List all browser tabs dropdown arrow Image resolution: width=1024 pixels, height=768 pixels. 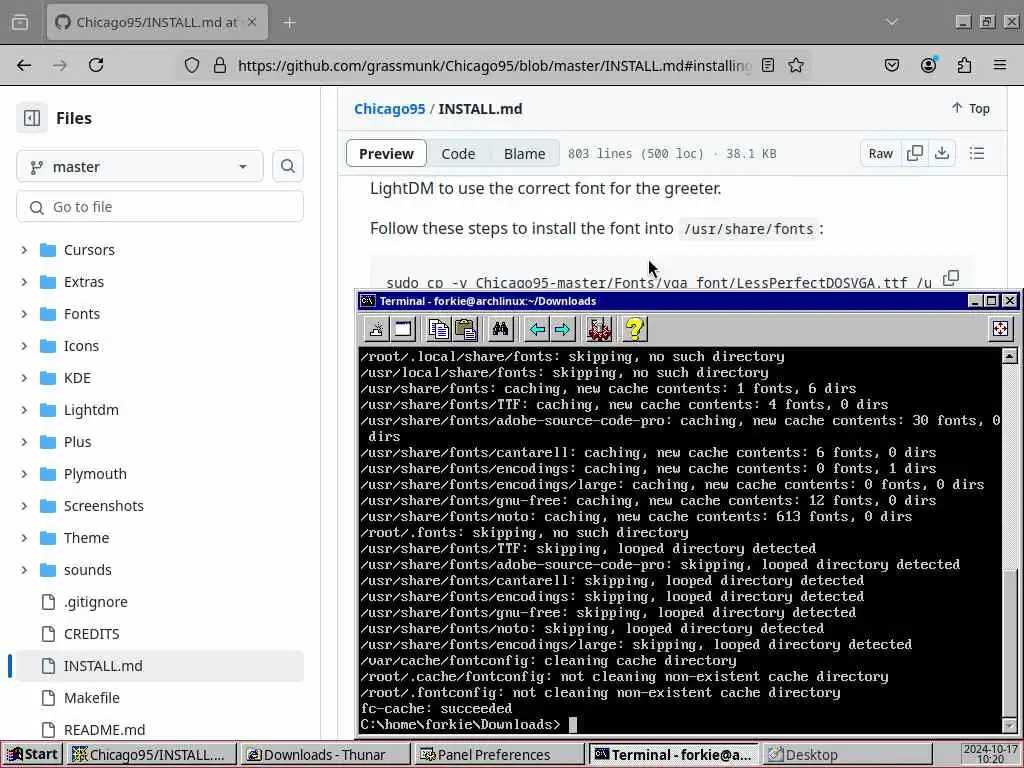click(x=891, y=22)
